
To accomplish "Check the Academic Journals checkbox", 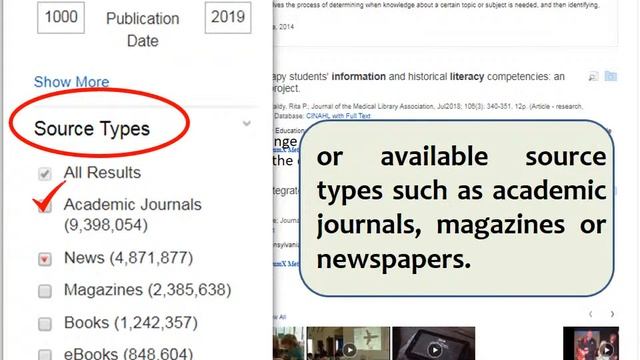I will click(45, 207).
